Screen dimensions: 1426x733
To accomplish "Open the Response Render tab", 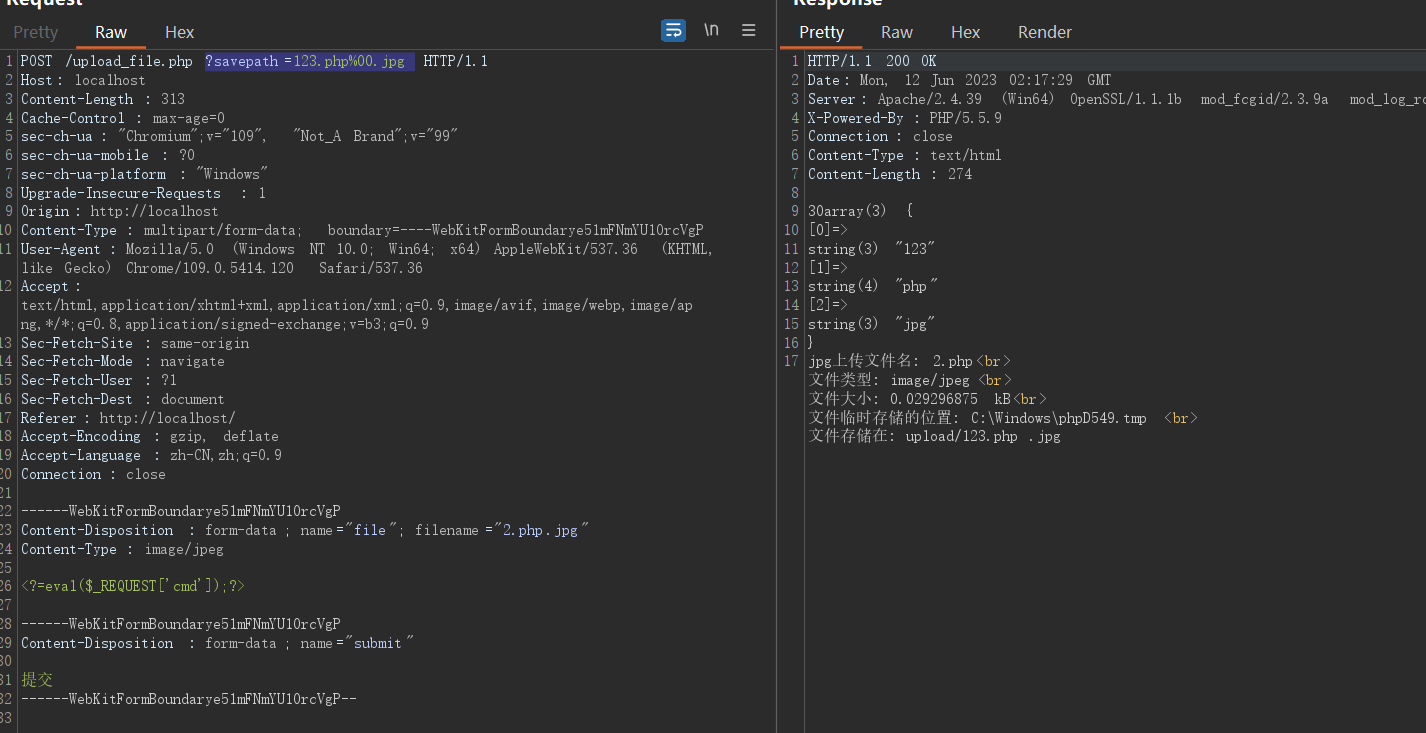I will pyautogui.click(x=1045, y=32).
